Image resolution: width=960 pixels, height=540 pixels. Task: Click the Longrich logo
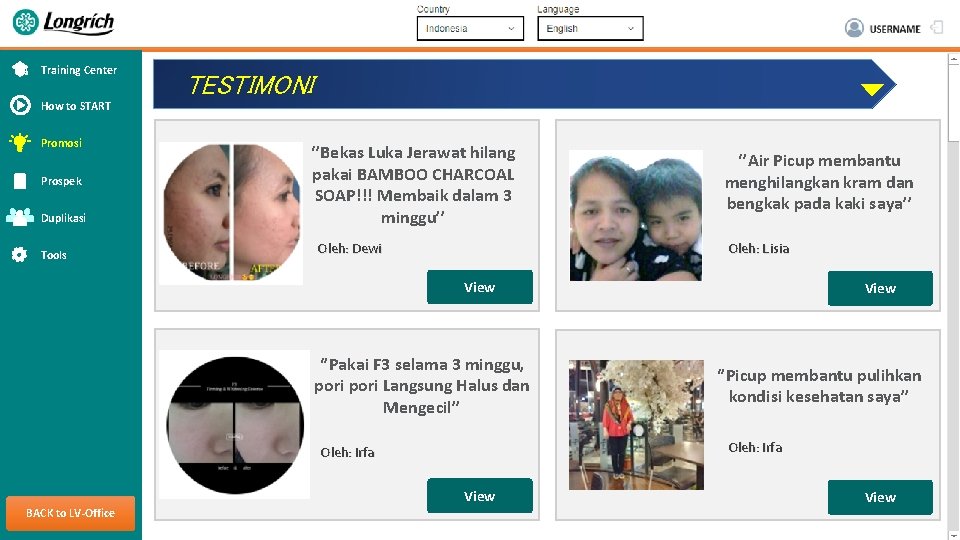(x=63, y=23)
